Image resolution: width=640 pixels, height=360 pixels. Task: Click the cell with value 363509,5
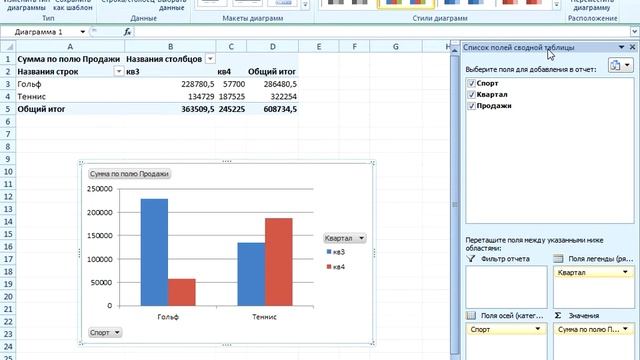pos(171,109)
